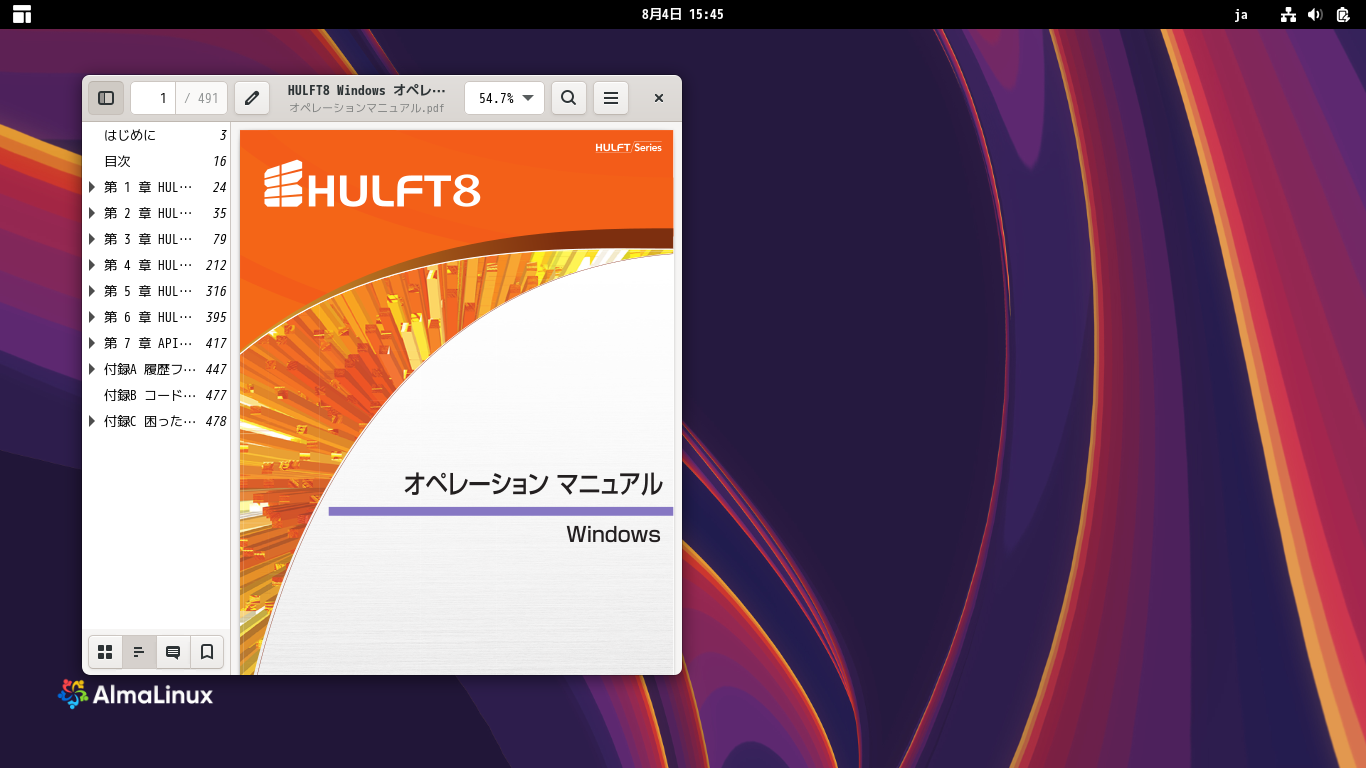
Task: Expand the 第 3 章 outline triangle
Action: pos(92,239)
